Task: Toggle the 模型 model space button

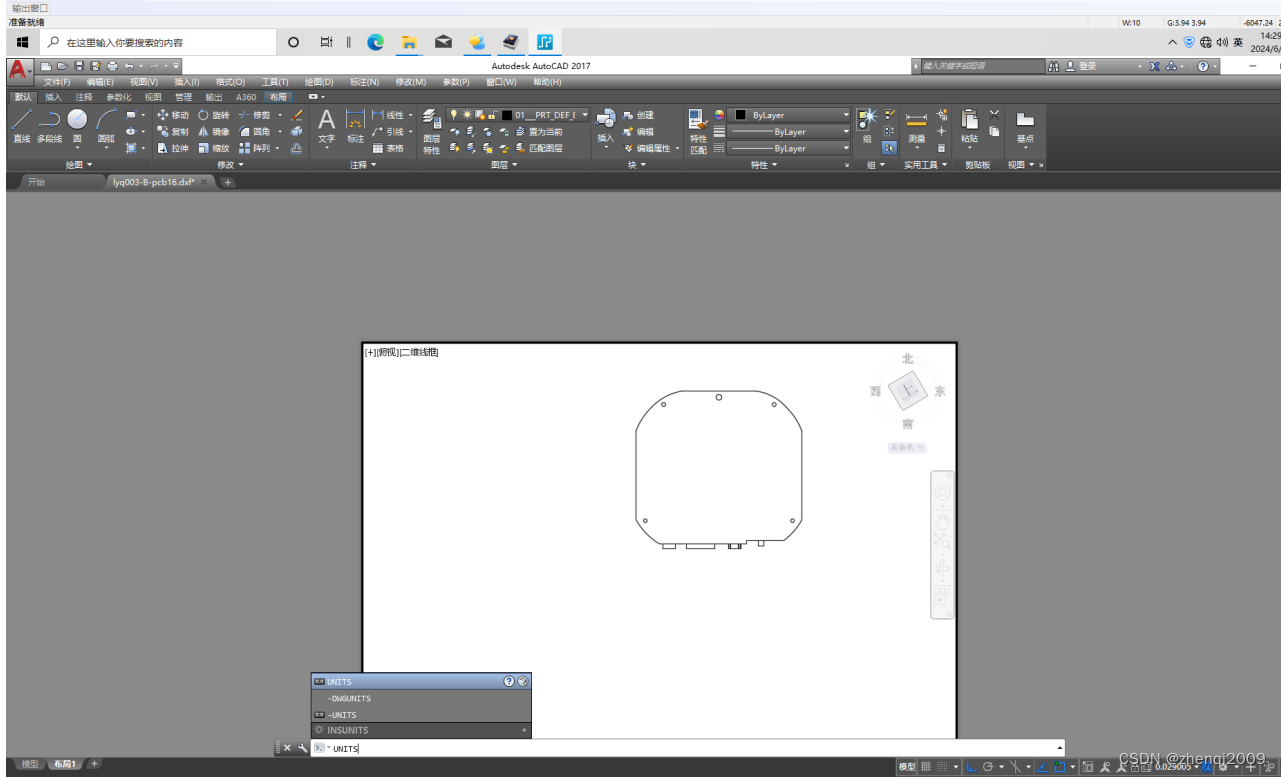Action: coord(906,767)
